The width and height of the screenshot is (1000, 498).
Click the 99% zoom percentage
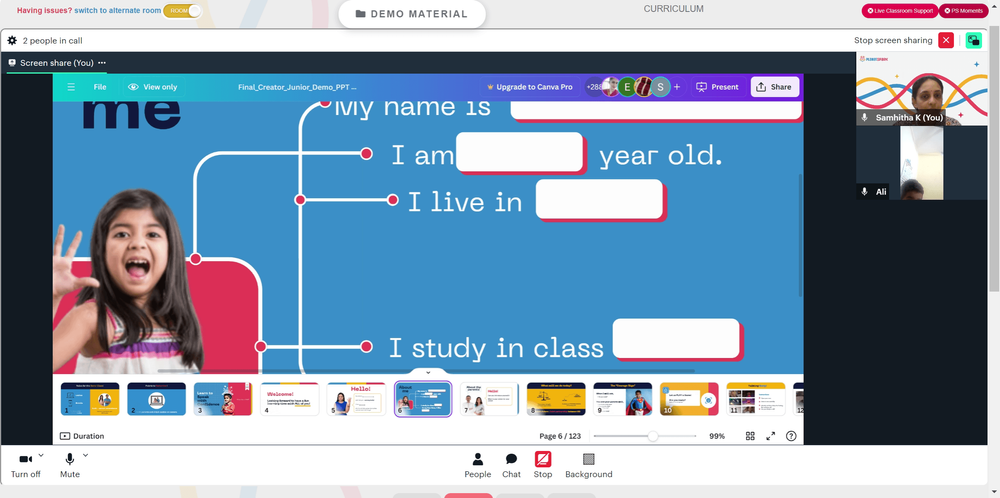point(717,436)
